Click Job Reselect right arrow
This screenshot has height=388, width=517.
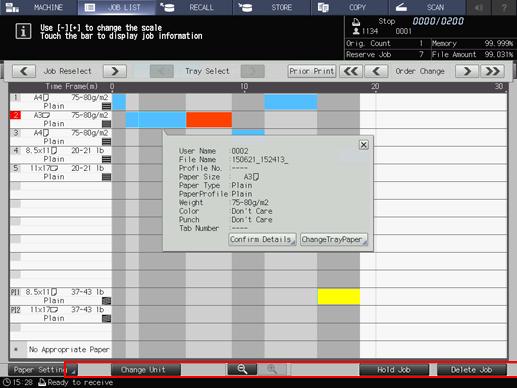(115, 71)
